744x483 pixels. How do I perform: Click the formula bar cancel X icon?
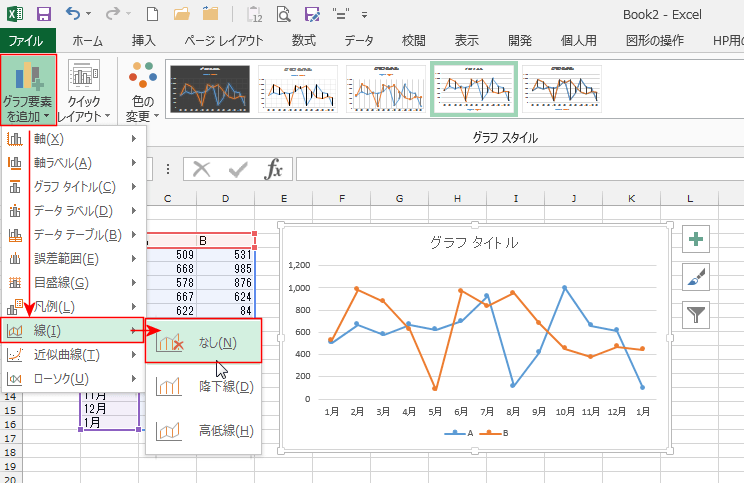(202, 169)
